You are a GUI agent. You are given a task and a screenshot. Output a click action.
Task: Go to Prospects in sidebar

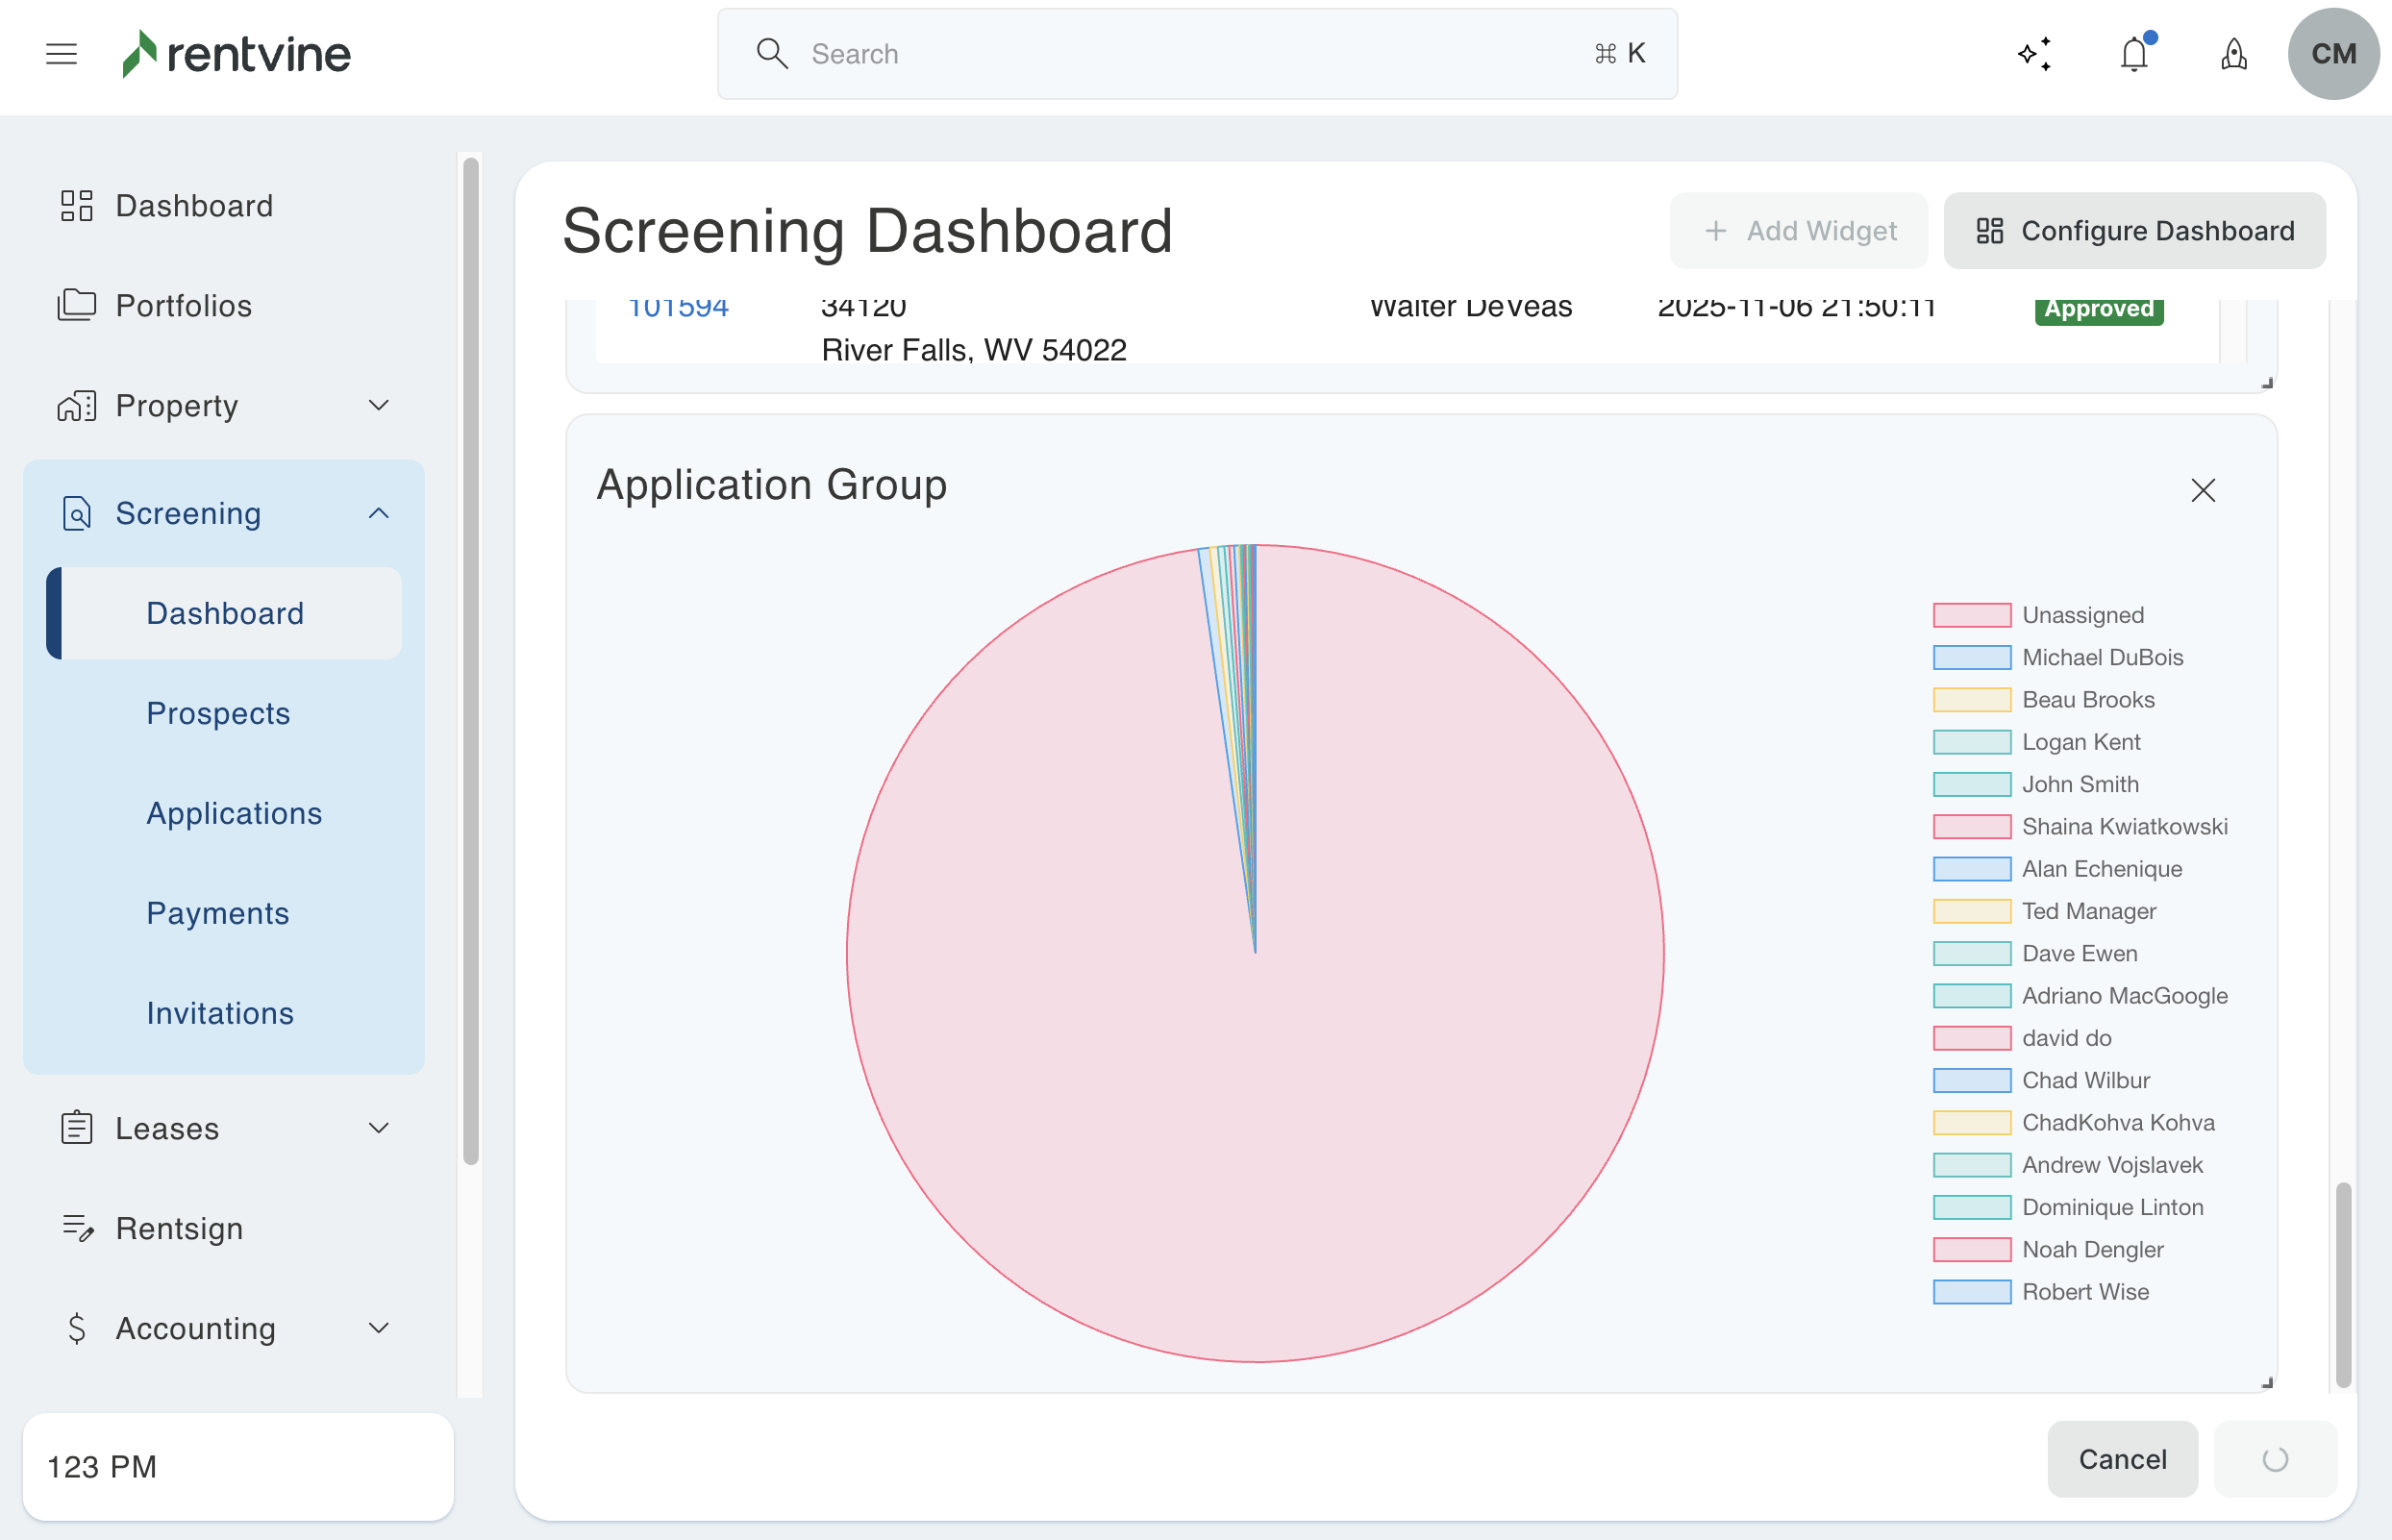(x=218, y=713)
